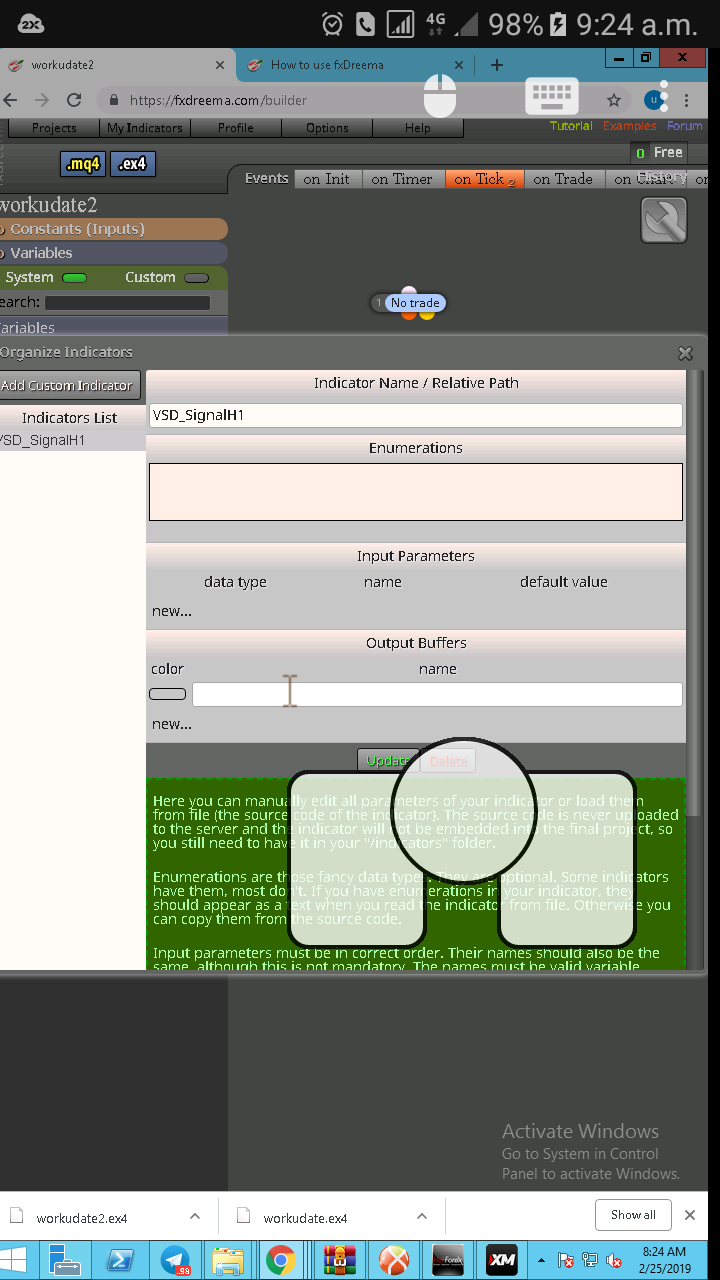Open File Explorer from the taskbar
720x1280 pixels.
coord(229,1260)
